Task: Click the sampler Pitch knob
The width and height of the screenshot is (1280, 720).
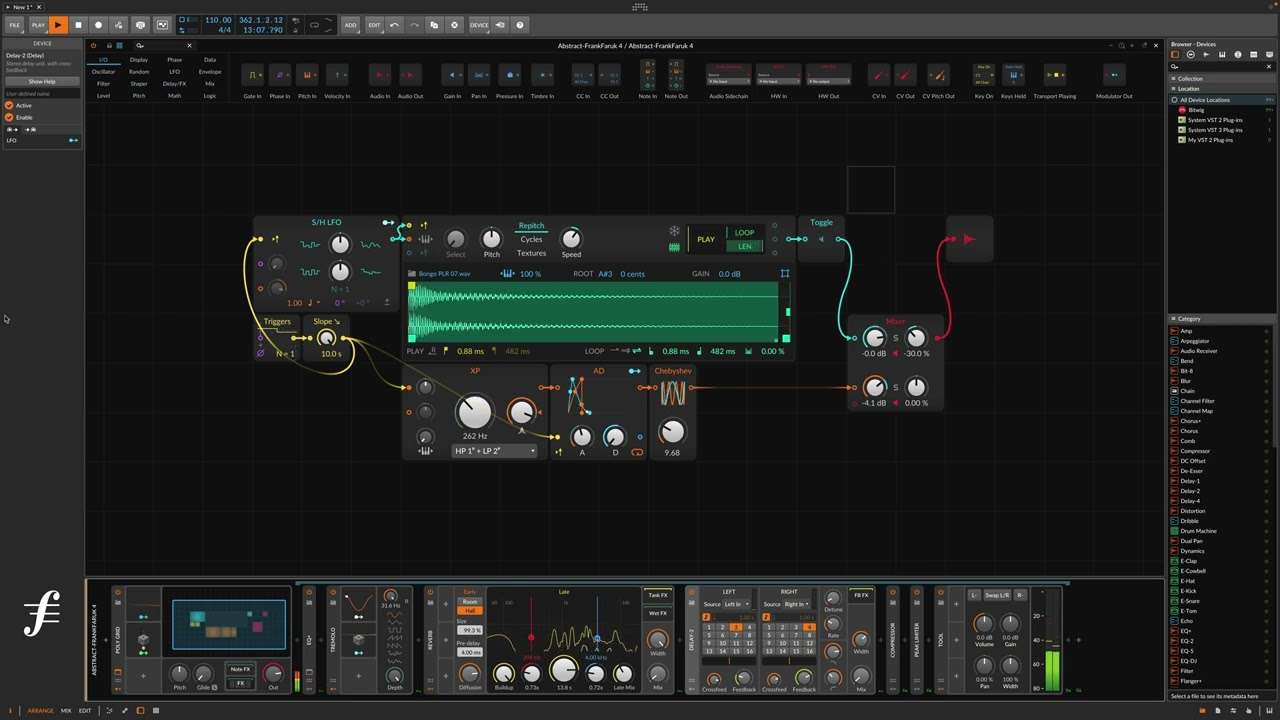Action: pyautogui.click(x=491, y=238)
